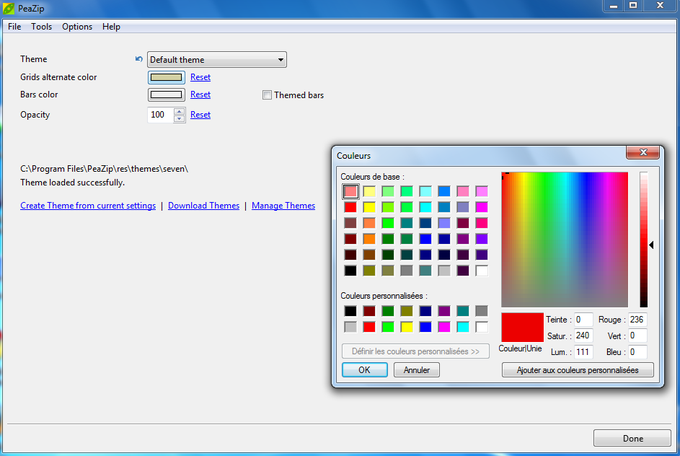Image resolution: width=680 pixels, height=456 pixels.
Task: Click the Vert value field
Action: tap(638, 336)
